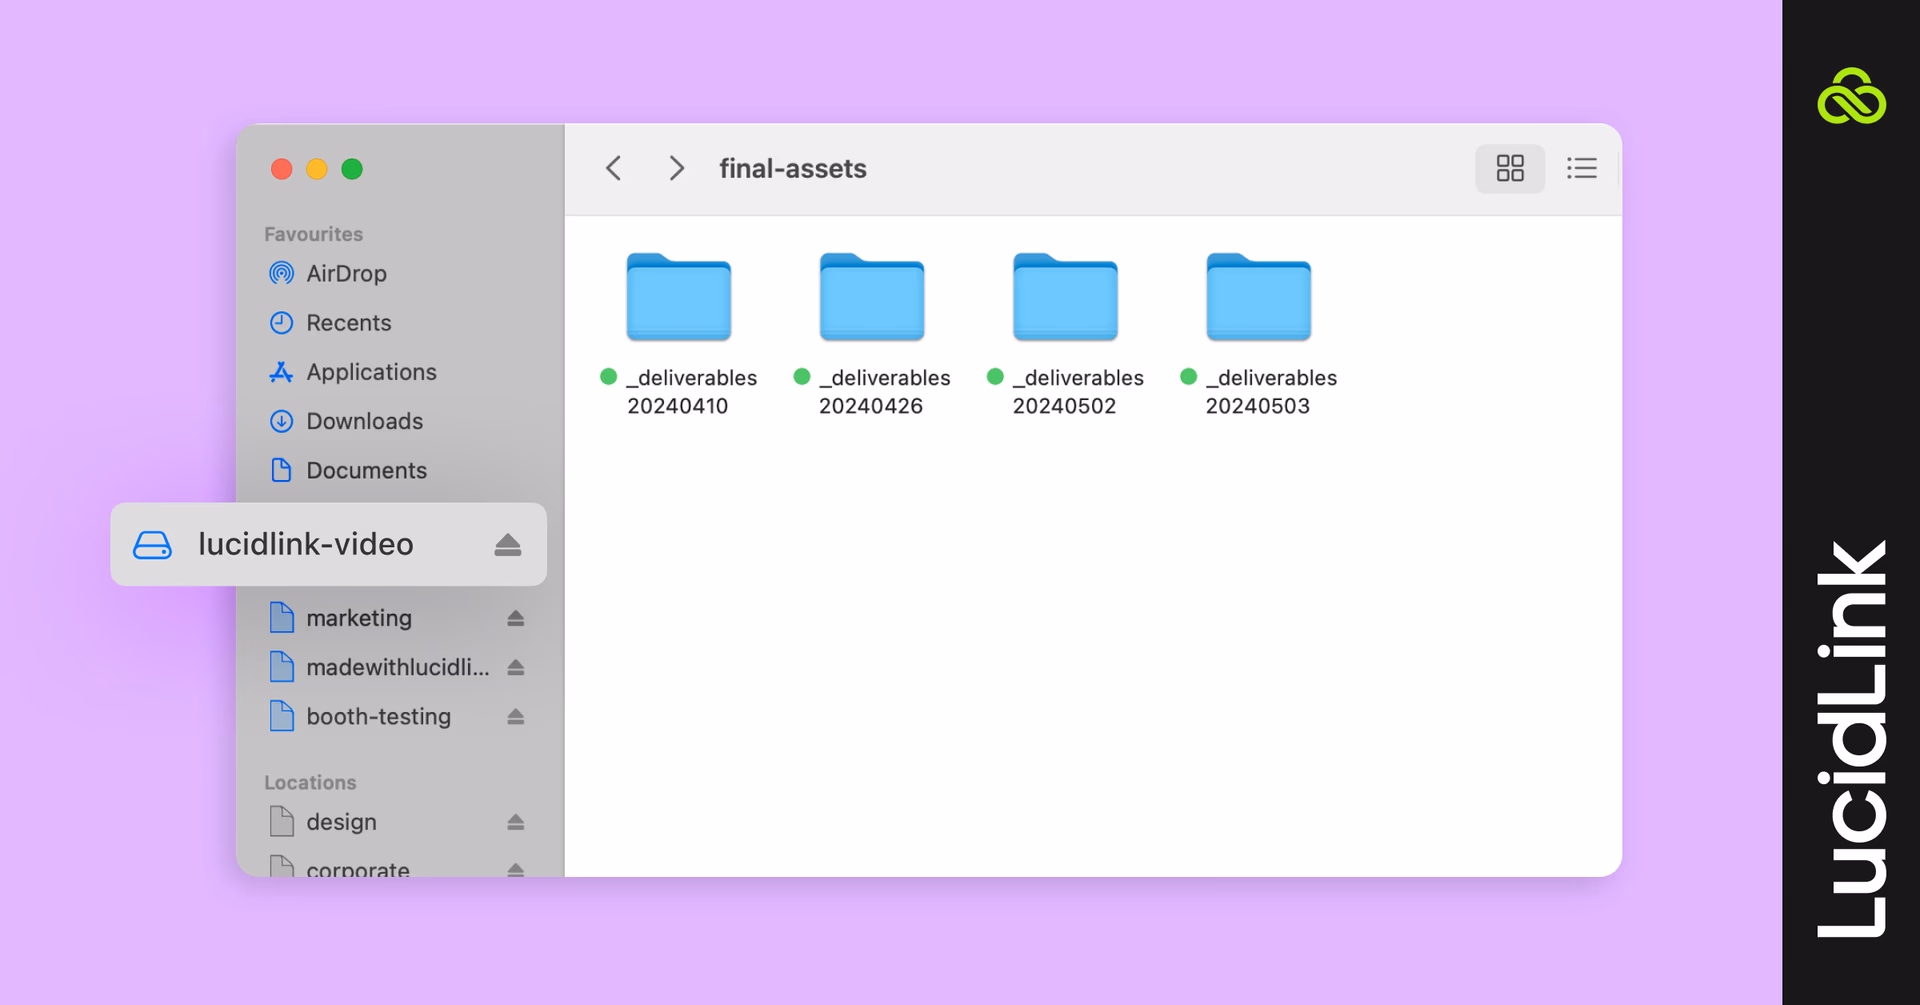Open the corporate volume
Image resolution: width=1920 pixels, height=1005 pixels.
357,868
